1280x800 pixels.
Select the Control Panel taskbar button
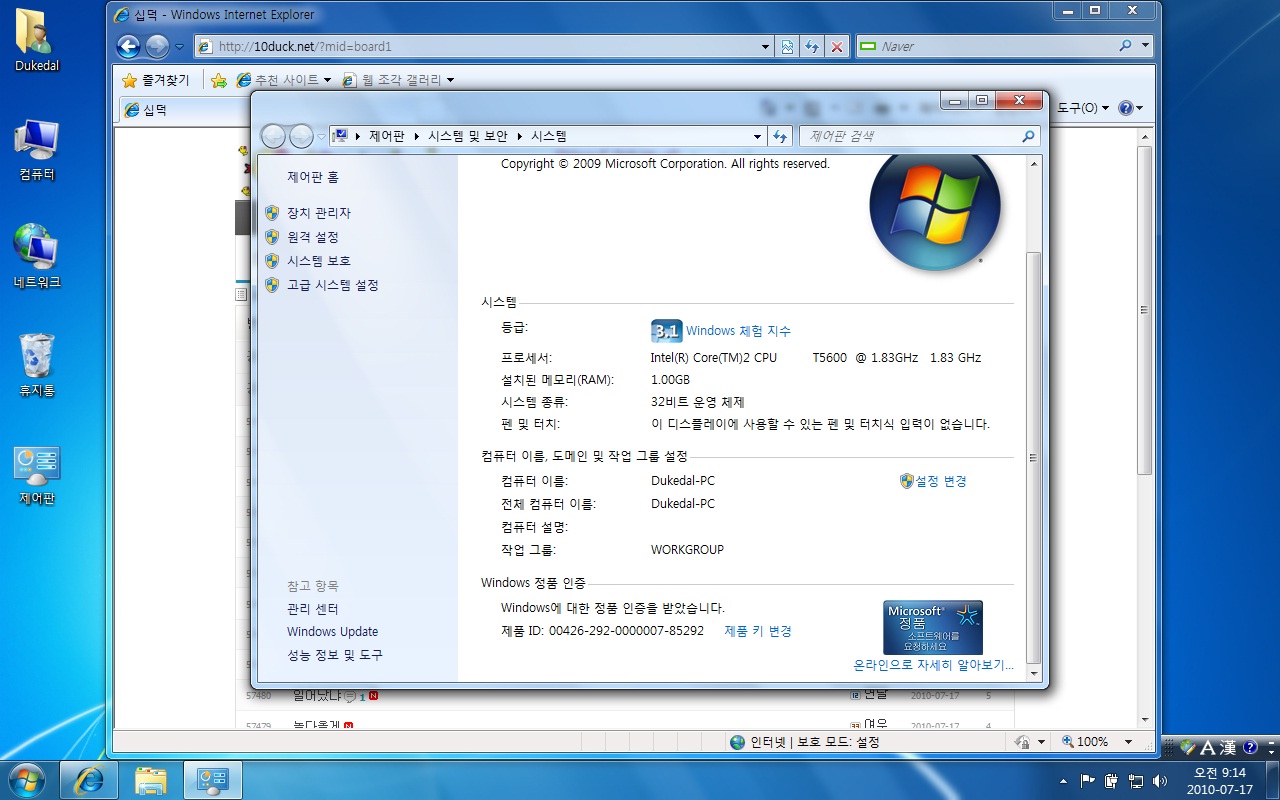[213, 780]
